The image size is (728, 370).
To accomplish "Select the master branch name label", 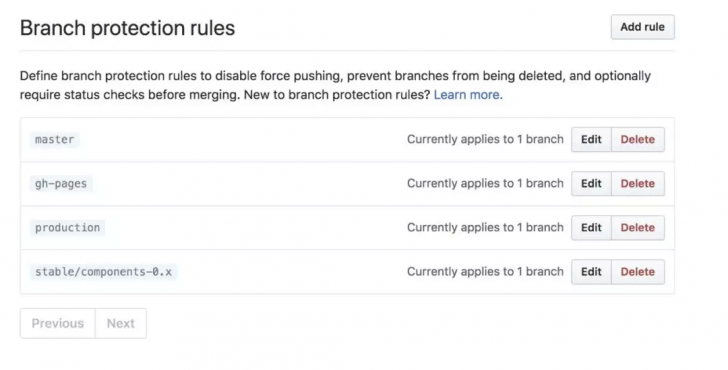I will point(54,139).
